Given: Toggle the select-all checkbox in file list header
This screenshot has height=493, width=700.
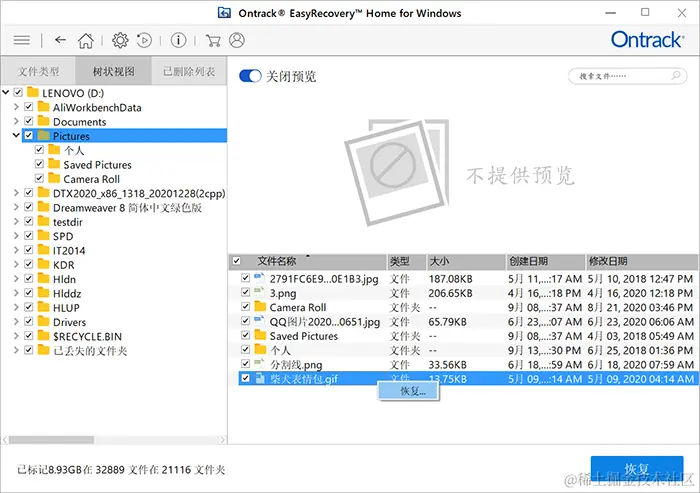Looking at the screenshot, I should [x=237, y=261].
